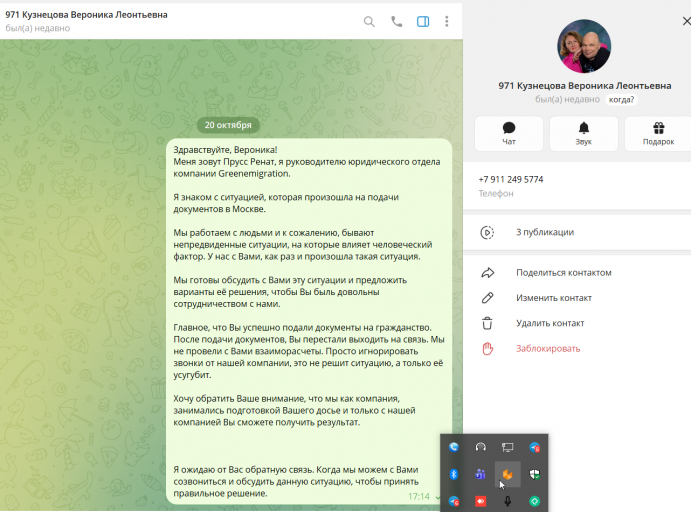Open the Bluetooth tray icon

453,474
